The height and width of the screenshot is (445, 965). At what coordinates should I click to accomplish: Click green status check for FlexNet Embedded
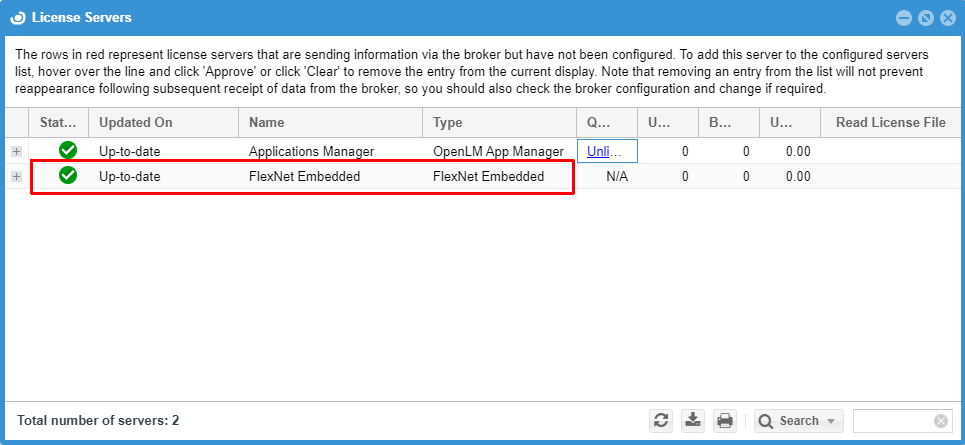tap(68, 176)
